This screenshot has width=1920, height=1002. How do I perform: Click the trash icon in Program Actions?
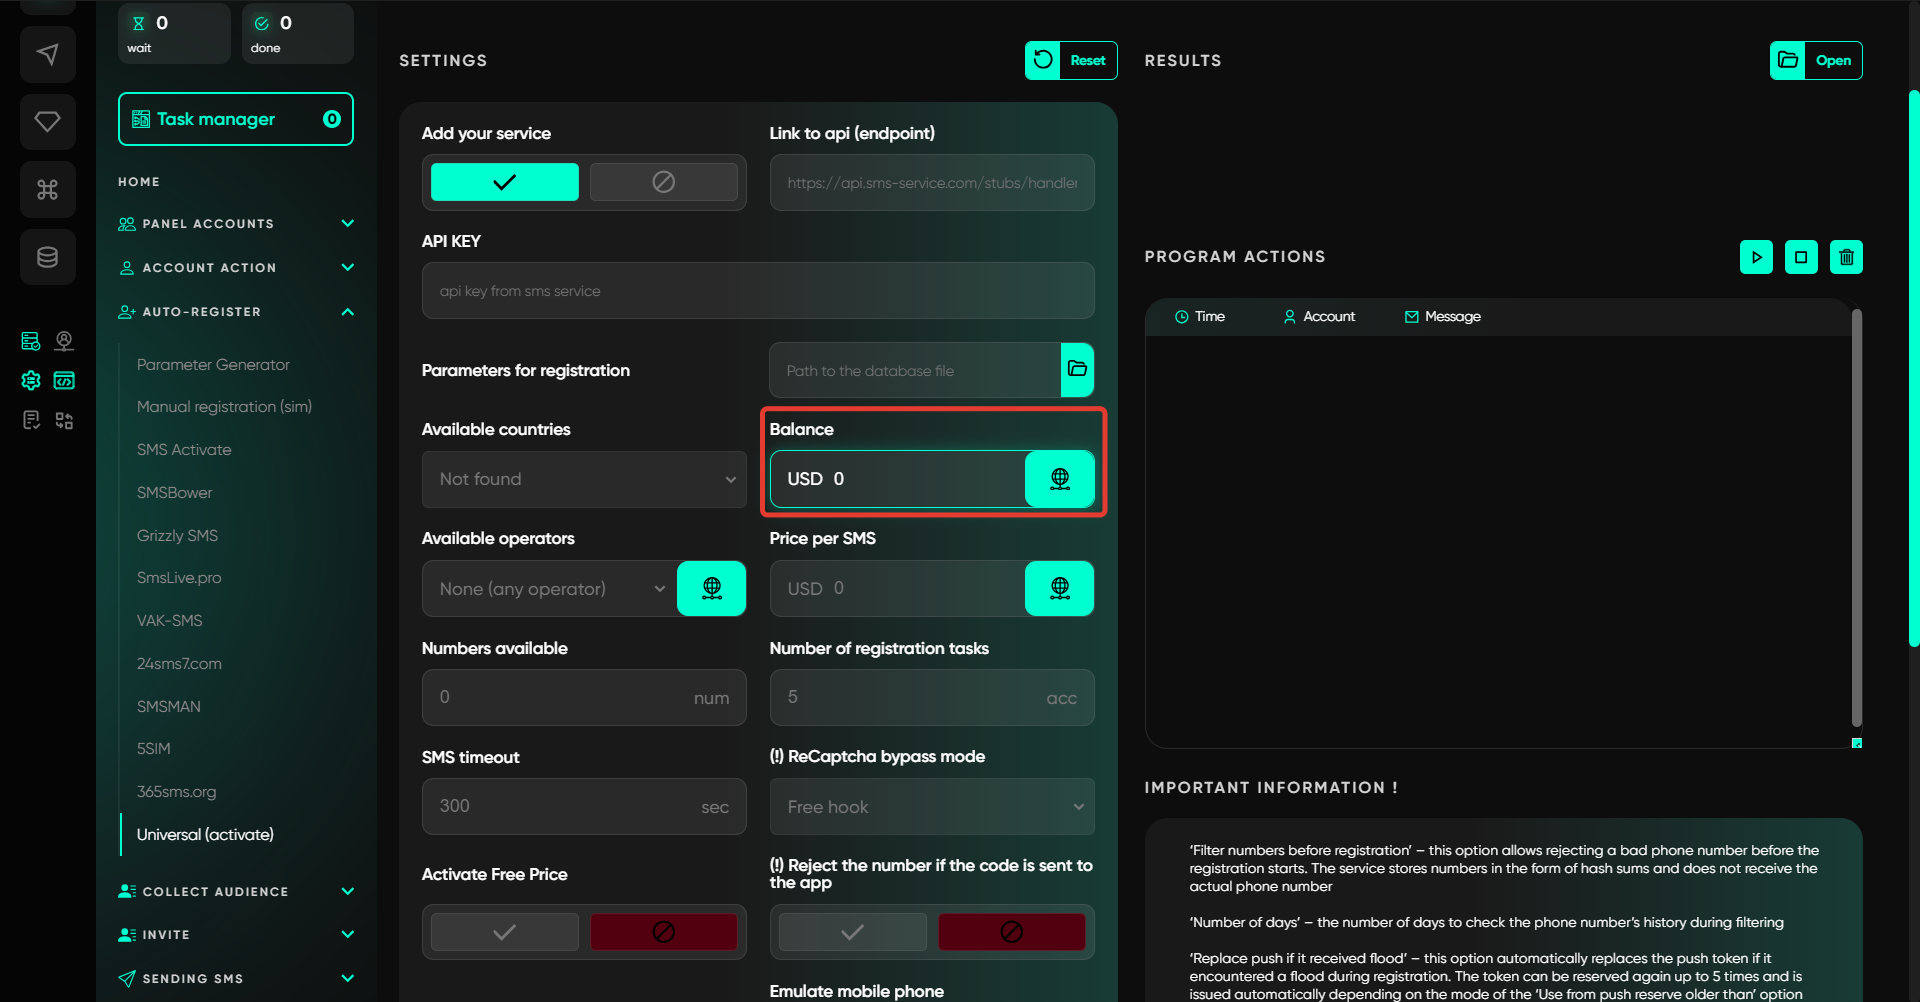[x=1846, y=257]
